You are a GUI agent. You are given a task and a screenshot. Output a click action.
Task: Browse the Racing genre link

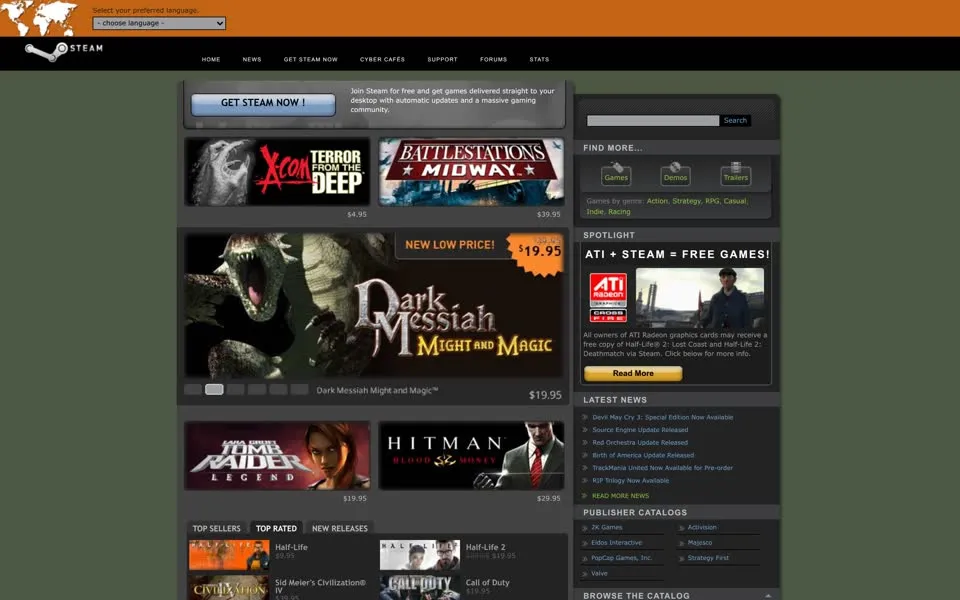tap(619, 212)
